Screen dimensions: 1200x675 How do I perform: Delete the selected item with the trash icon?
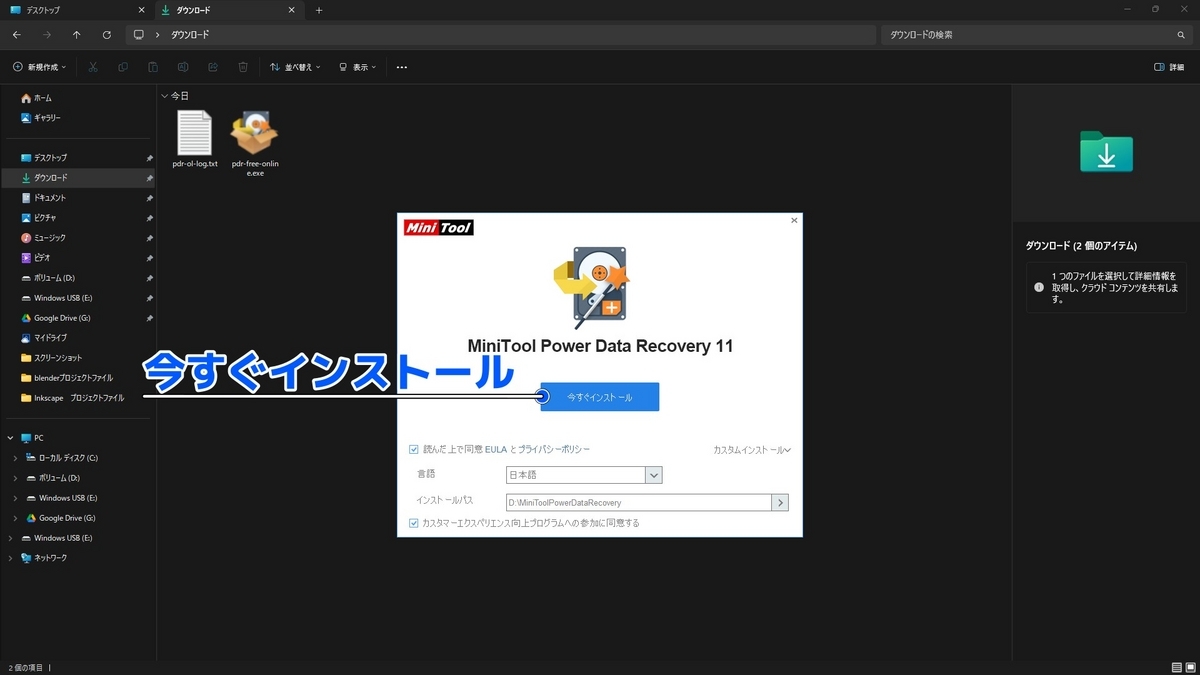(242, 67)
